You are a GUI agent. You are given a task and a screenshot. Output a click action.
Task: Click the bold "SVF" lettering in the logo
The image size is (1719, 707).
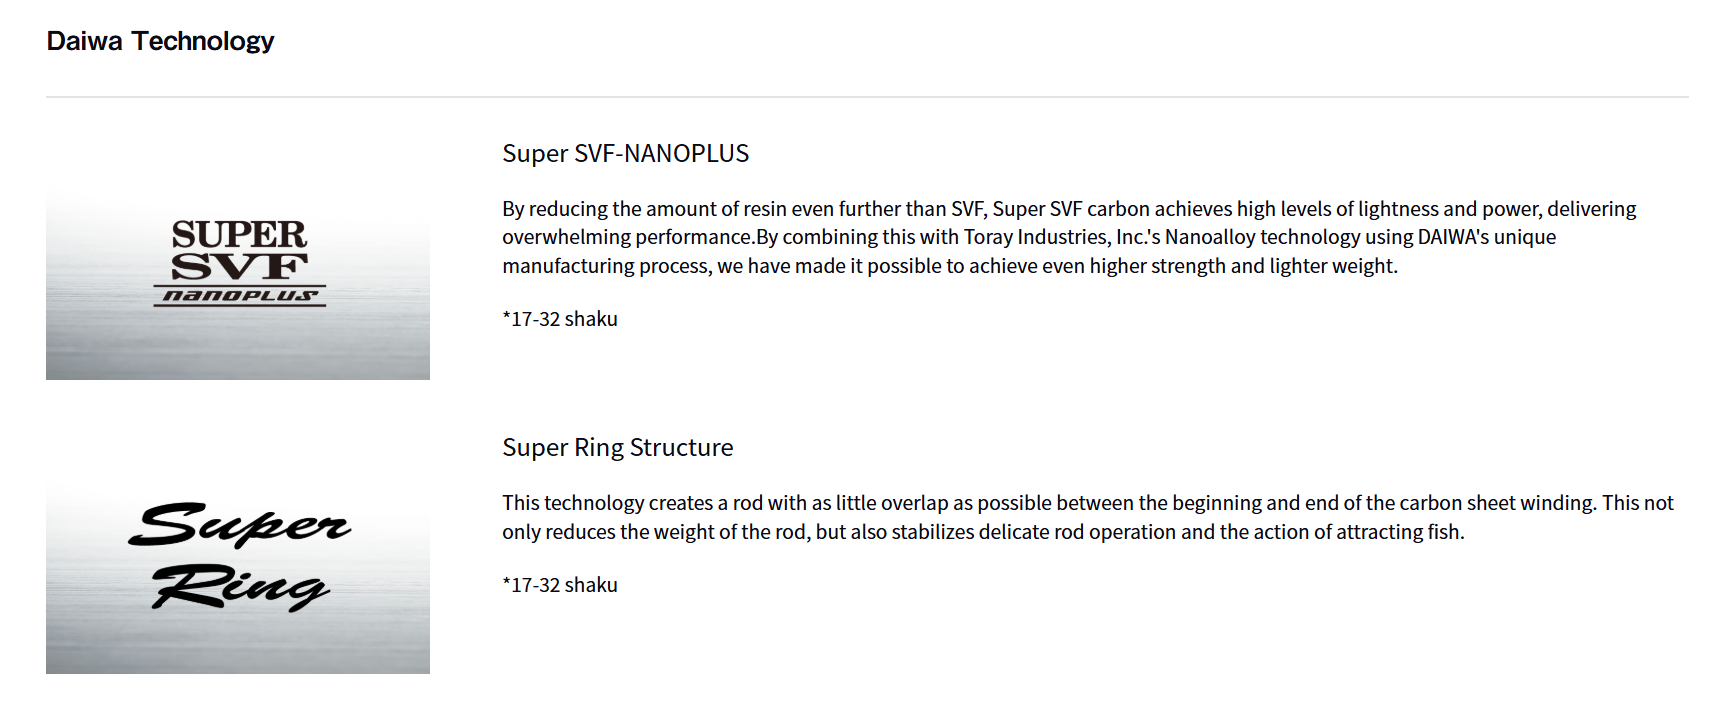tap(239, 266)
